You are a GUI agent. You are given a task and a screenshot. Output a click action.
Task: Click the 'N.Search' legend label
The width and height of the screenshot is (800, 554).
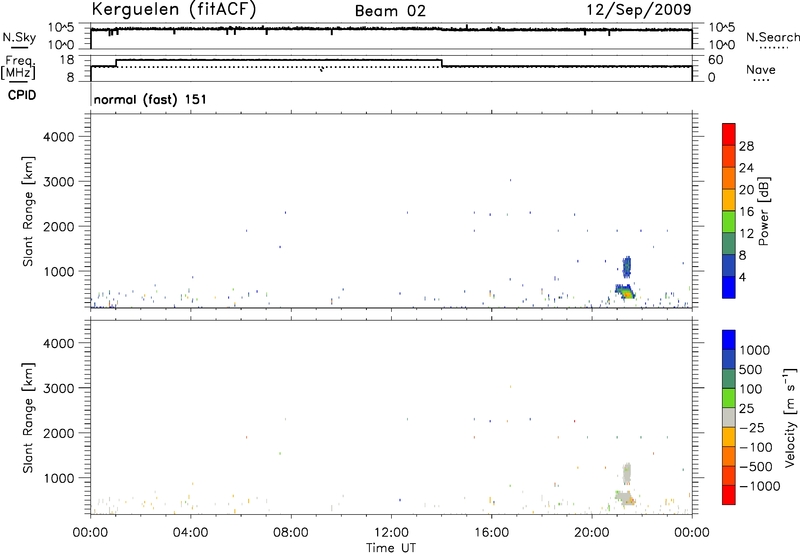click(x=772, y=37)
